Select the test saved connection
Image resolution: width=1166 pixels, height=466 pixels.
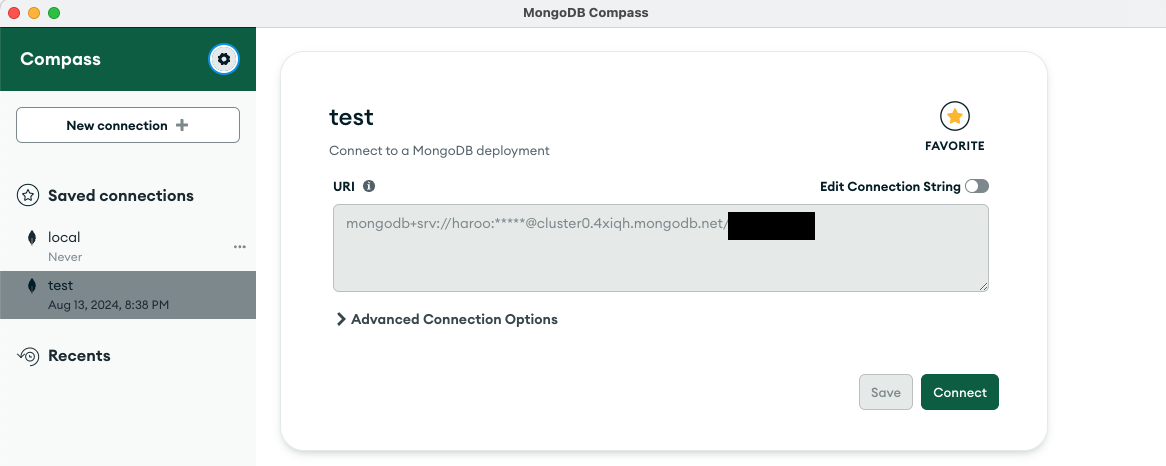point(128,295)
